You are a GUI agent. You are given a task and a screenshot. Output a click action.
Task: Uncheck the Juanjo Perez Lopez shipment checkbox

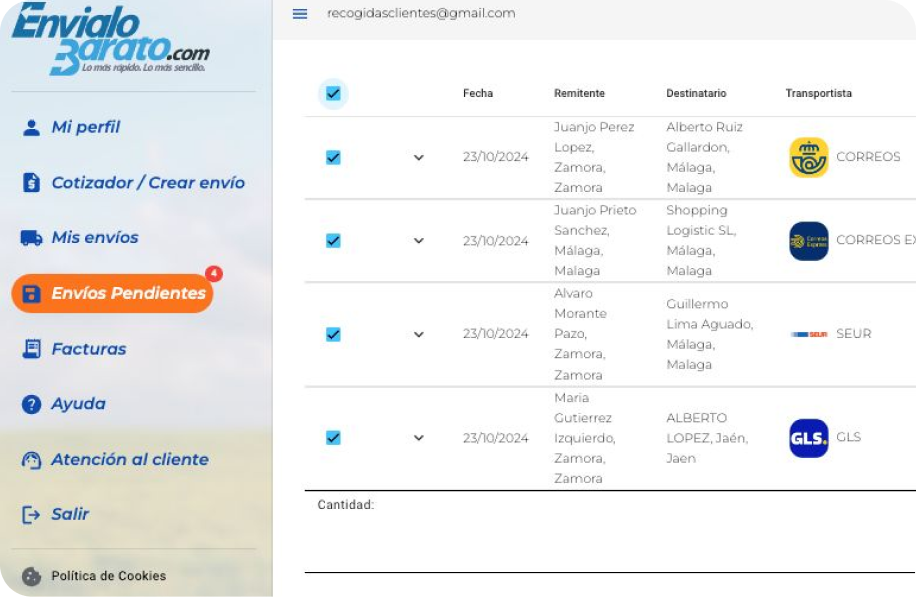[333, 157]
